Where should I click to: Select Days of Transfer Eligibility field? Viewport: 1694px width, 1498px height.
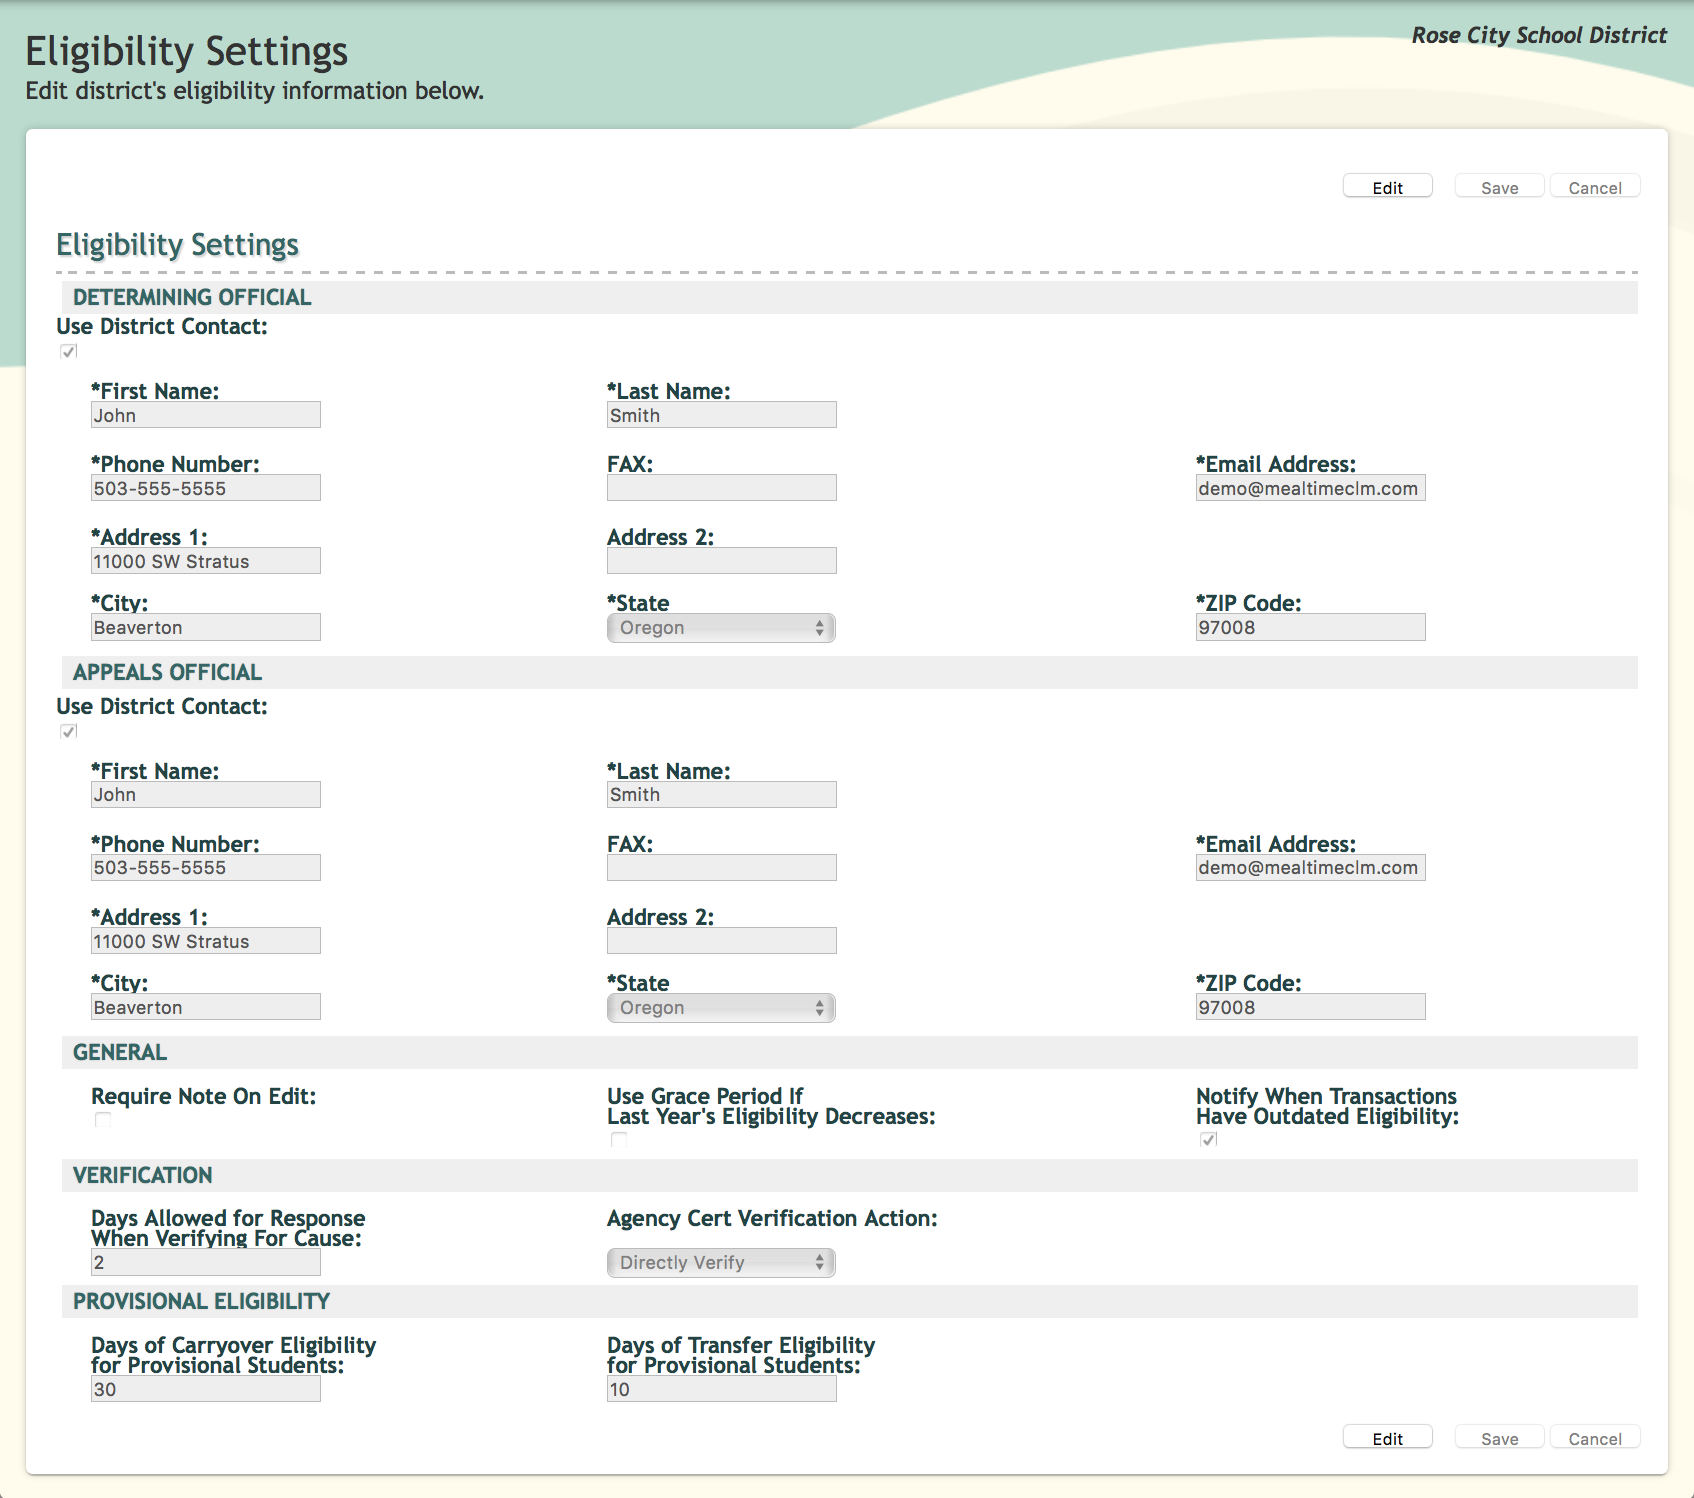(x=722, y=1389)
